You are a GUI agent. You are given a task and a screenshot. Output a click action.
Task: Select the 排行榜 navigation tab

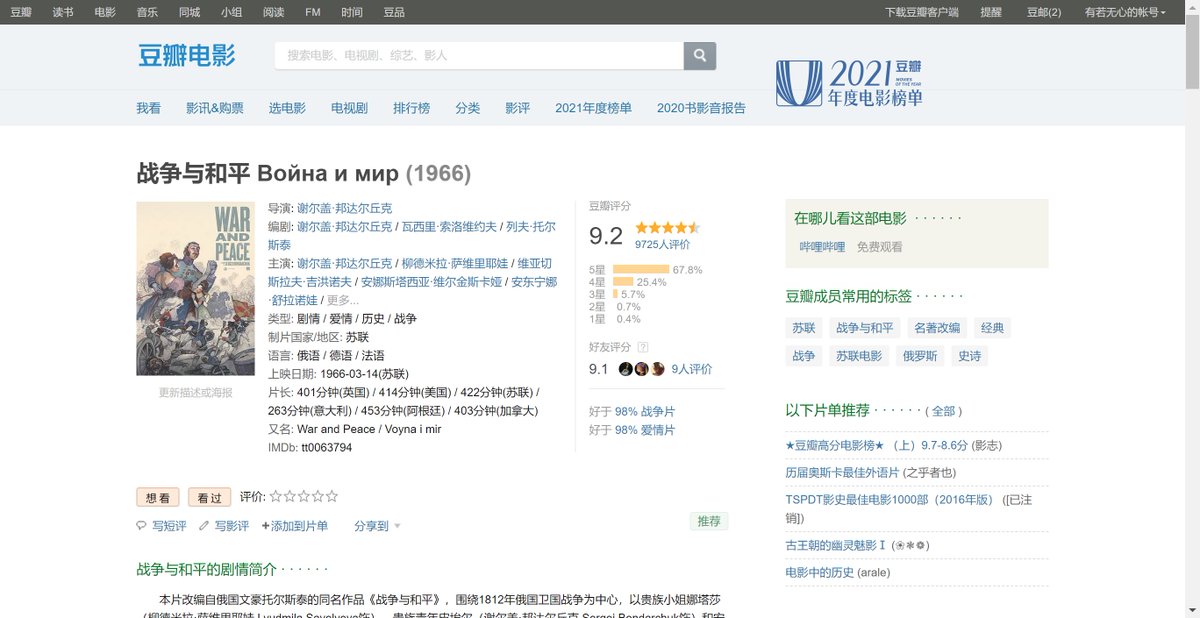pos(411,108)
